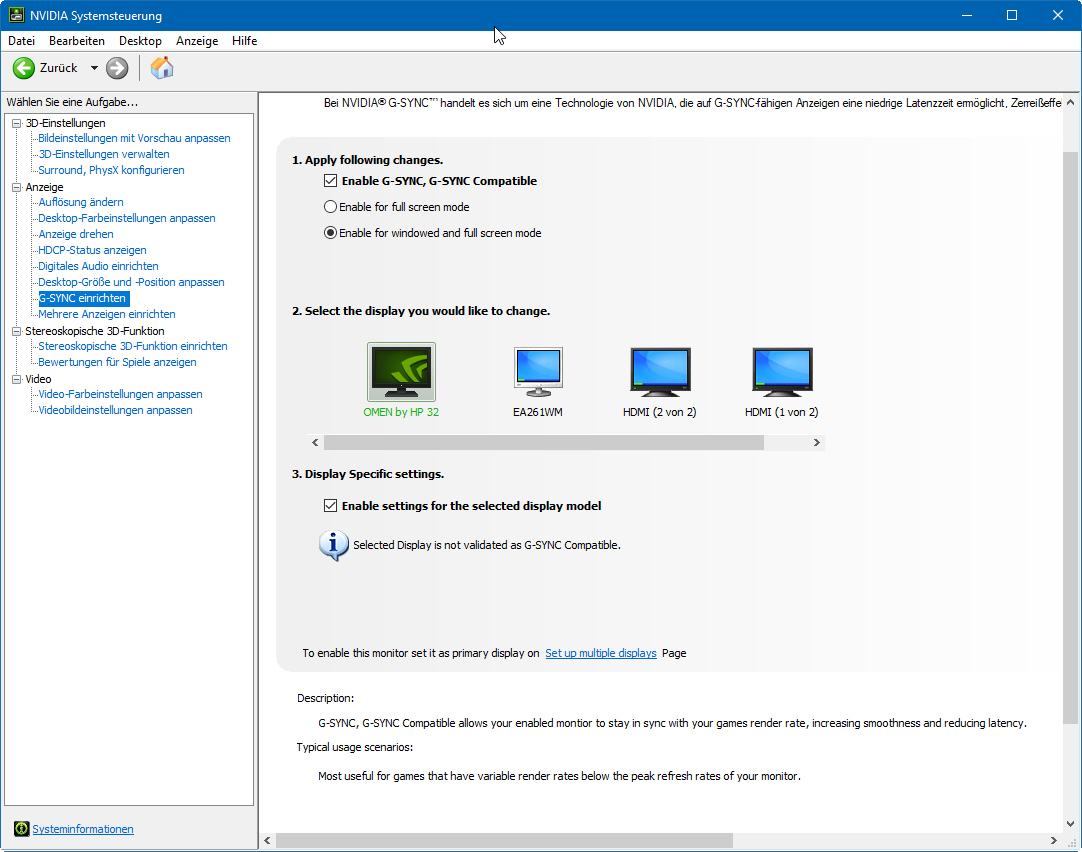The width and height of the screenshot is (1082, 852).
Task: Click main panel vertical scrollbar up arrow
Action: tap(1070, 102)
